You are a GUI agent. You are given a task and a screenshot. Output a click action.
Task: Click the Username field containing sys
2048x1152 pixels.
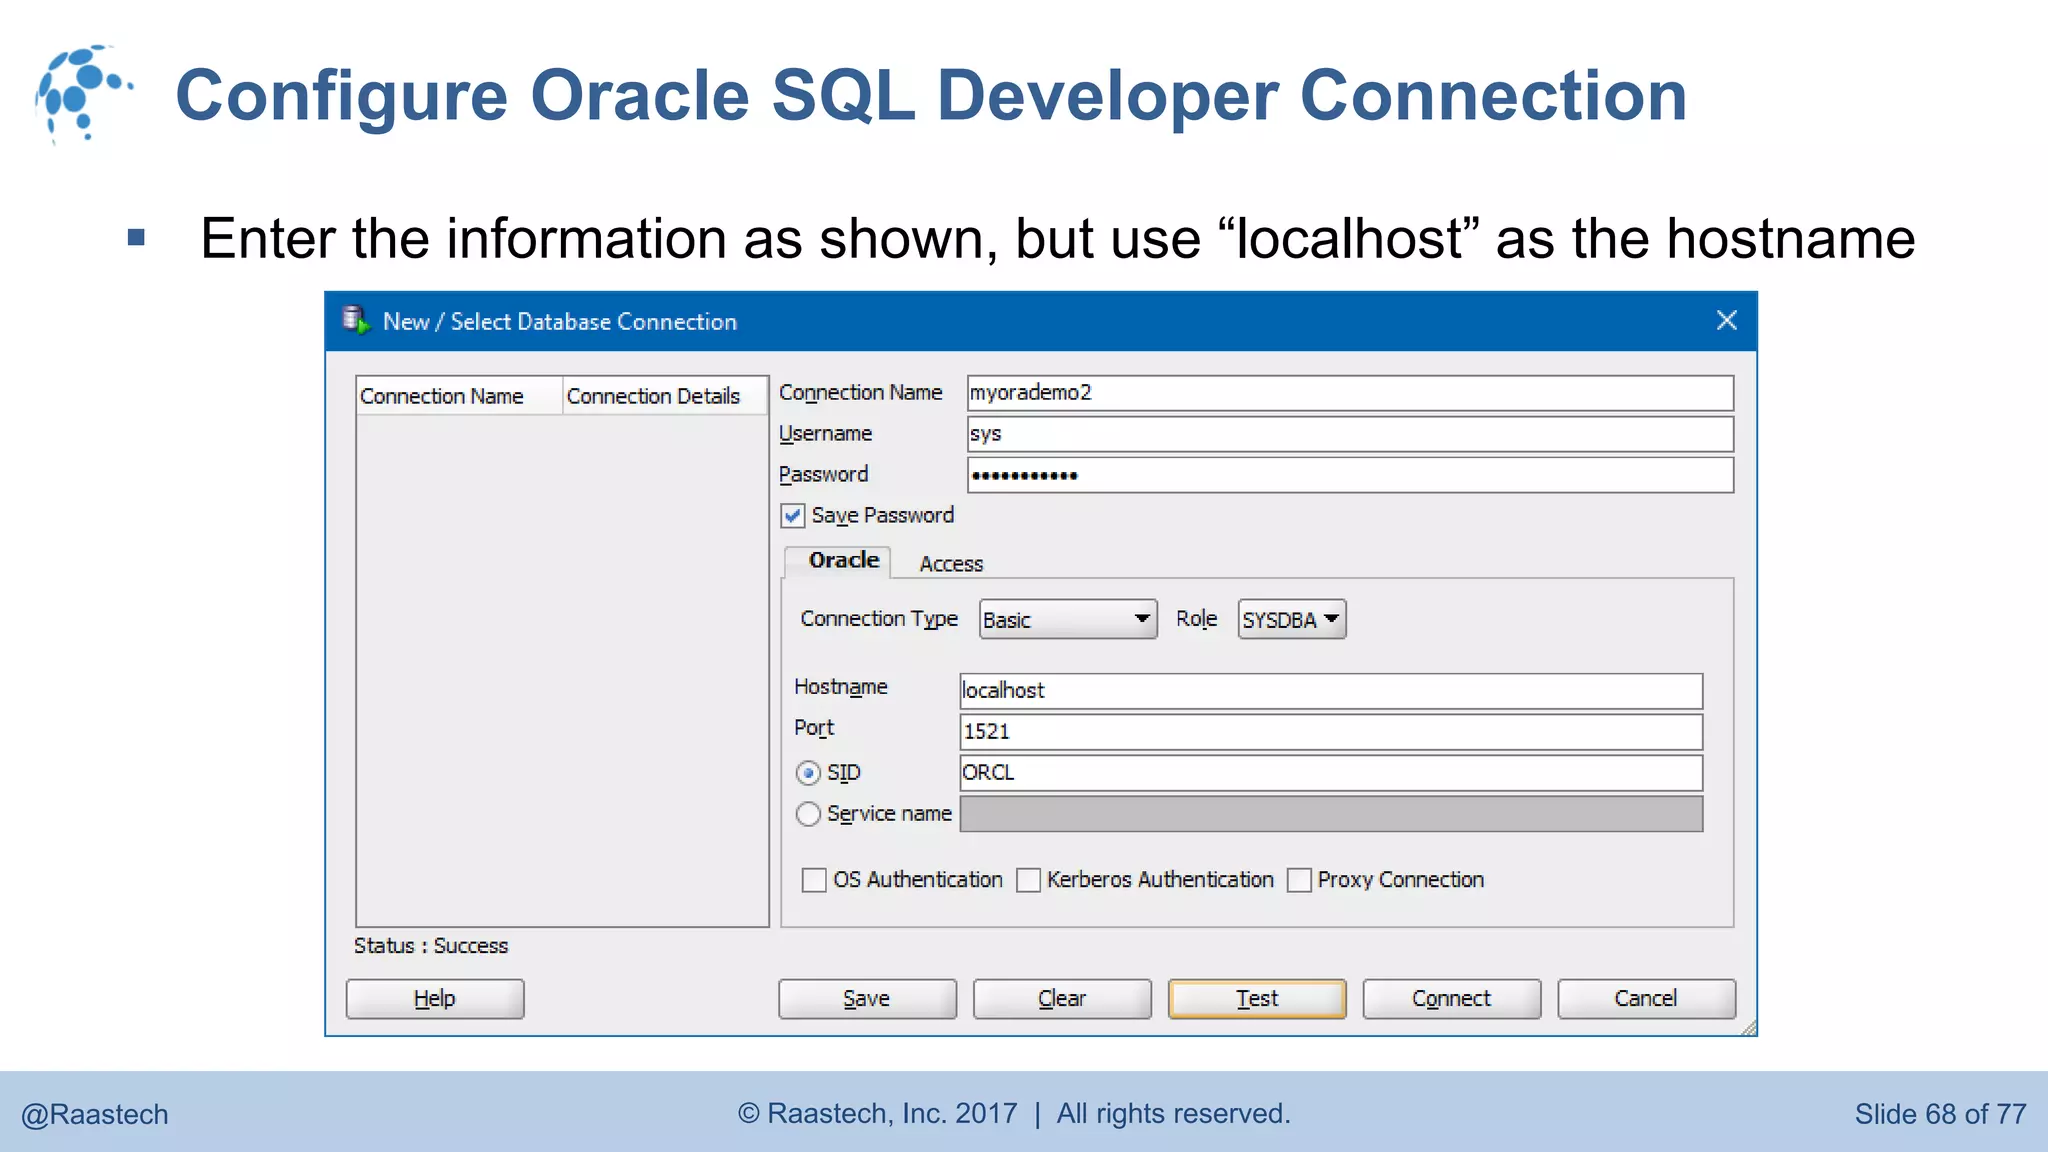1350,434
